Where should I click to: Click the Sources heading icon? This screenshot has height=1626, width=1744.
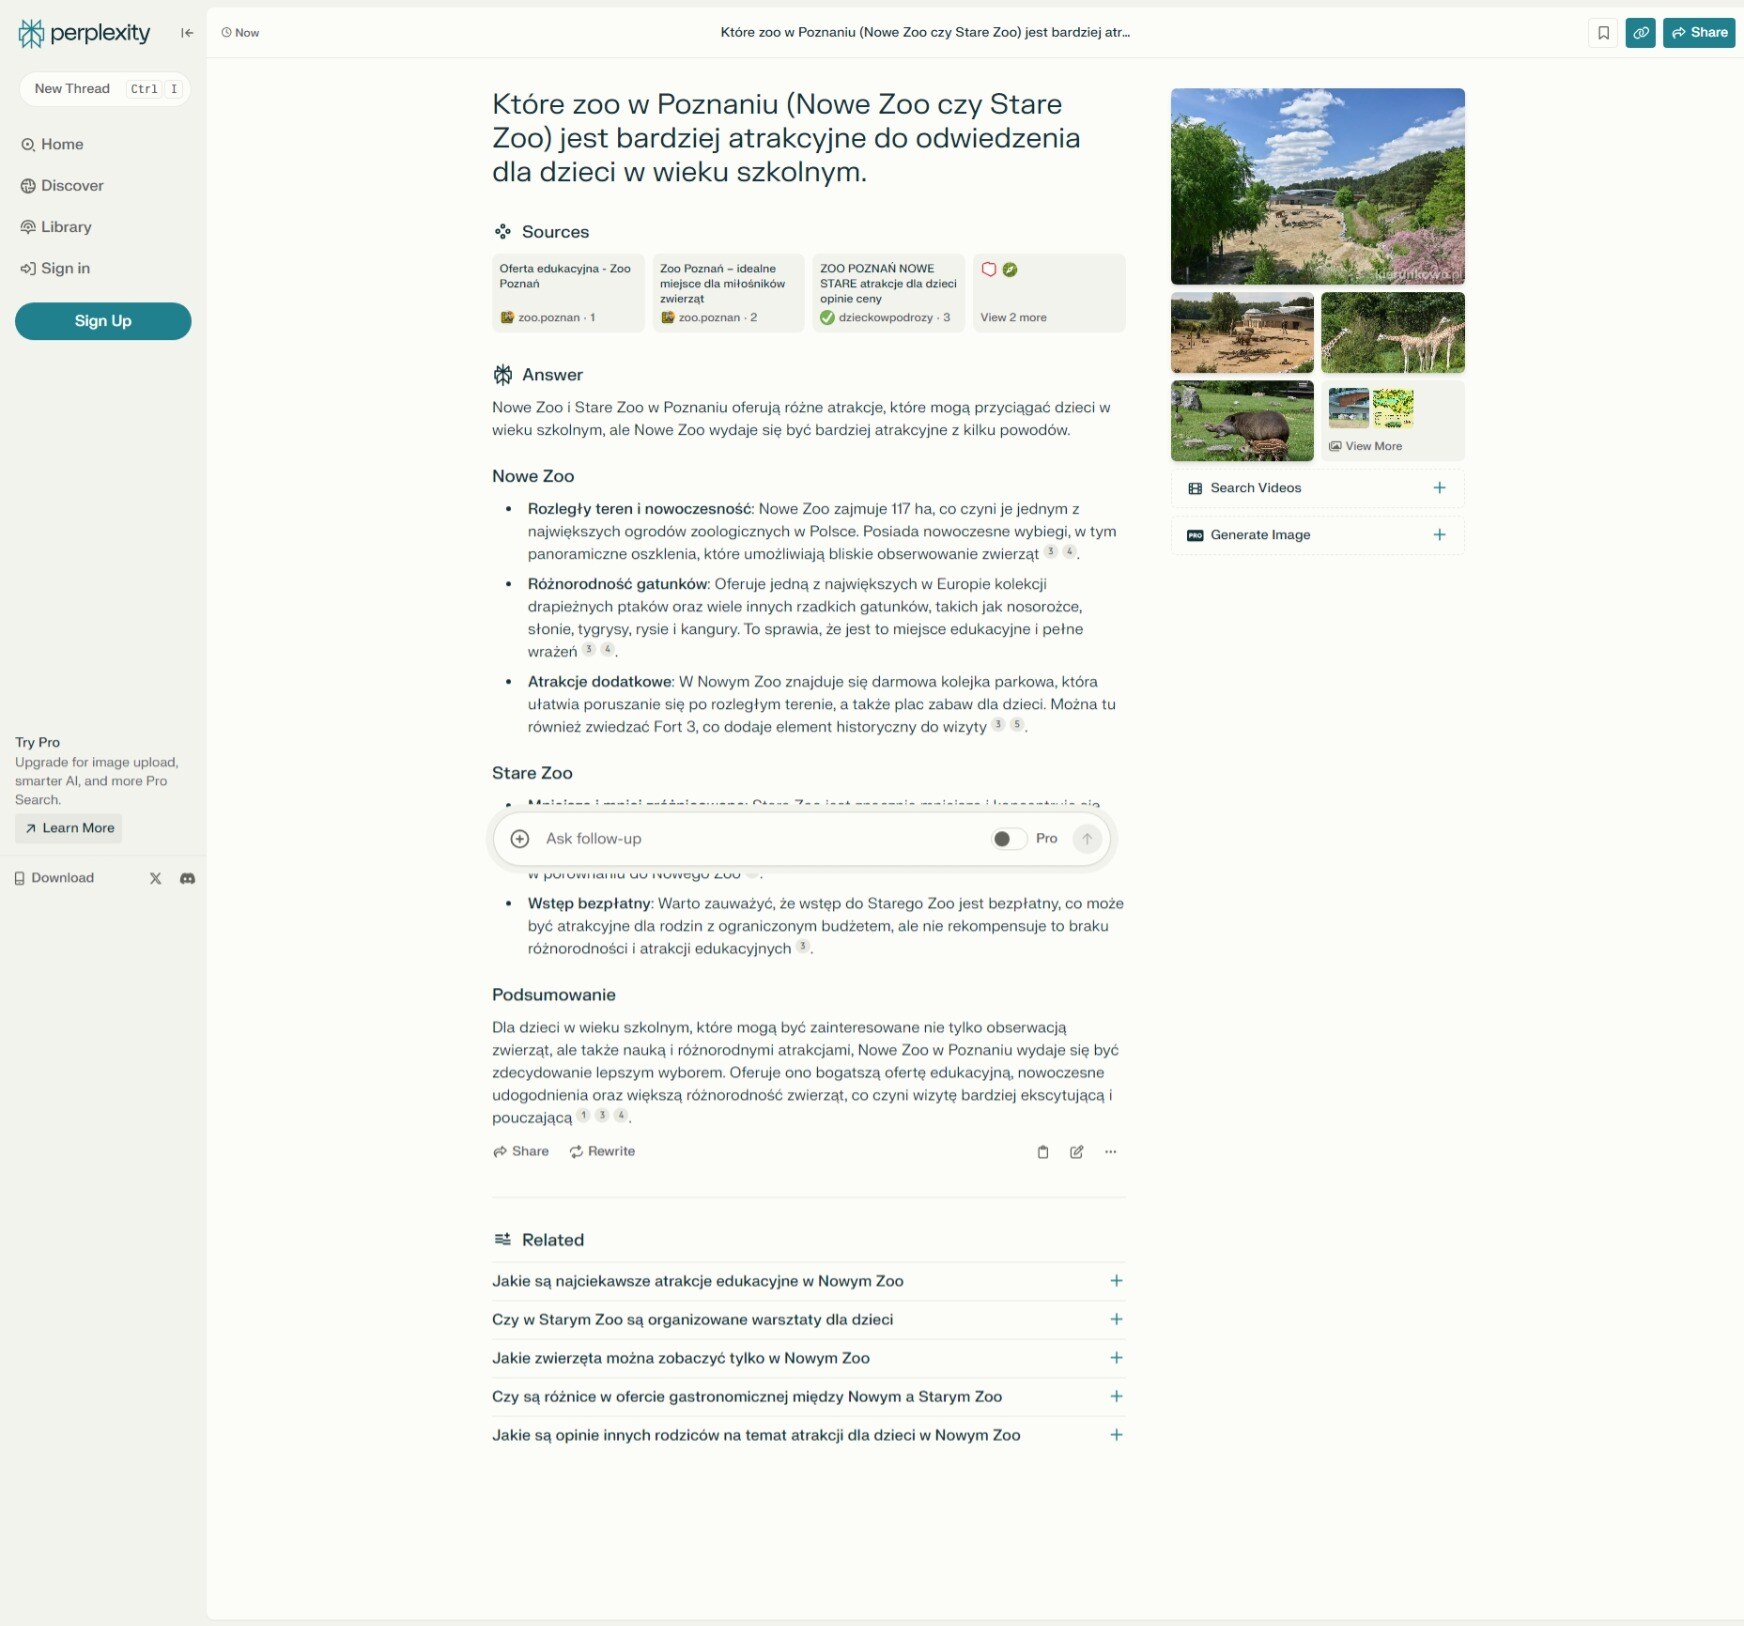pos(503,232)
